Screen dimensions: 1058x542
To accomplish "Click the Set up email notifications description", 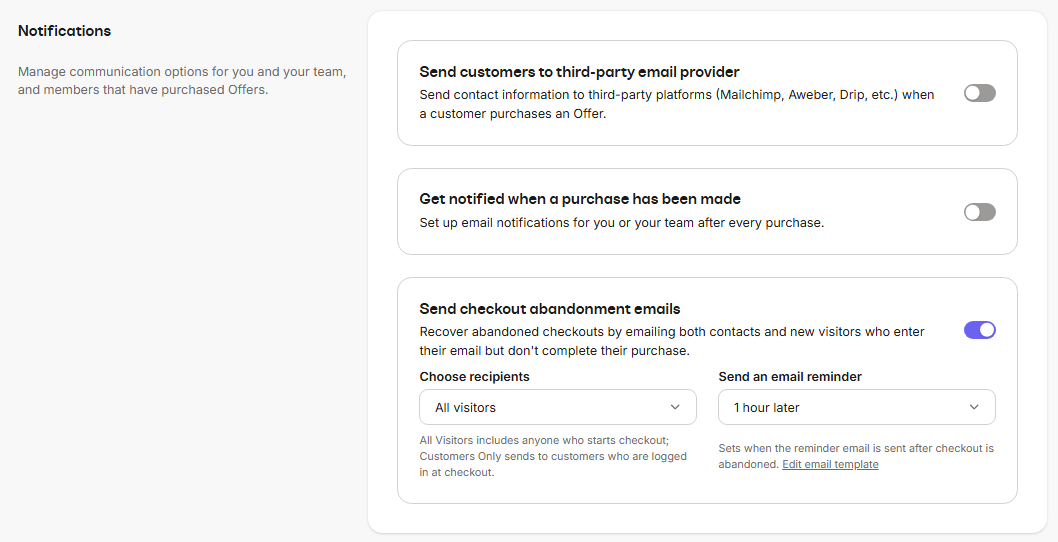I will coord(621,223).
